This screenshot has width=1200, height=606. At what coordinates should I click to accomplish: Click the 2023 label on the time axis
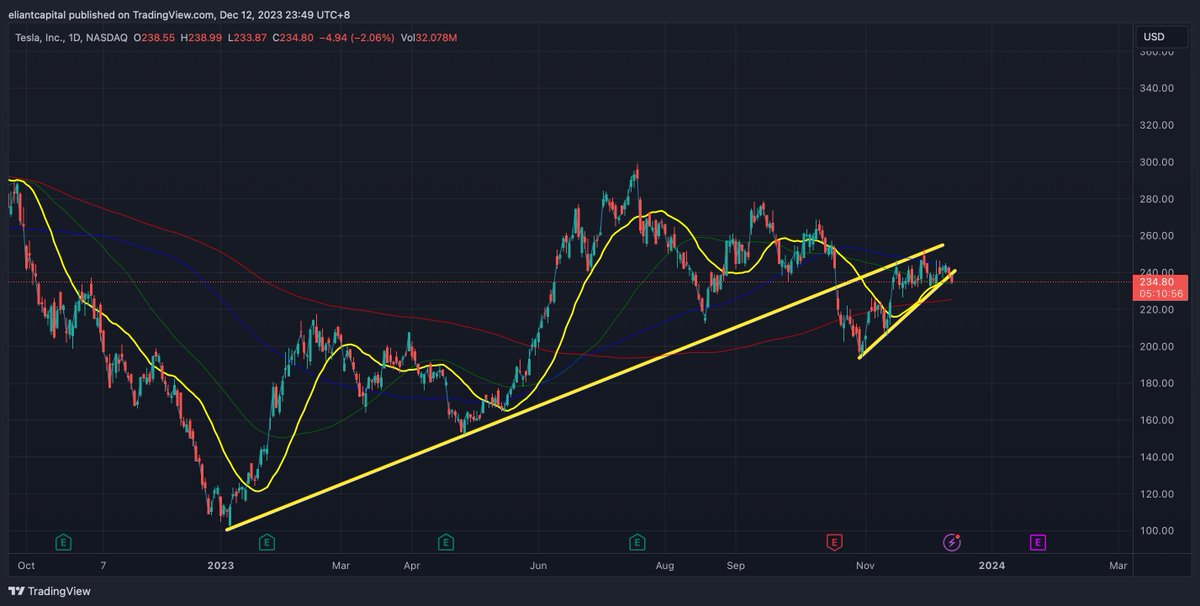[219, 566]
